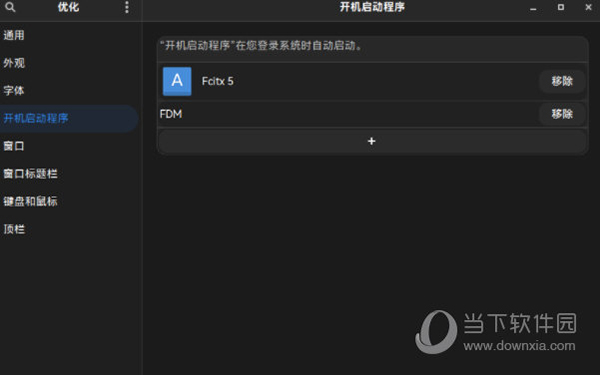Click the startup programs description text

pos(261,46)
